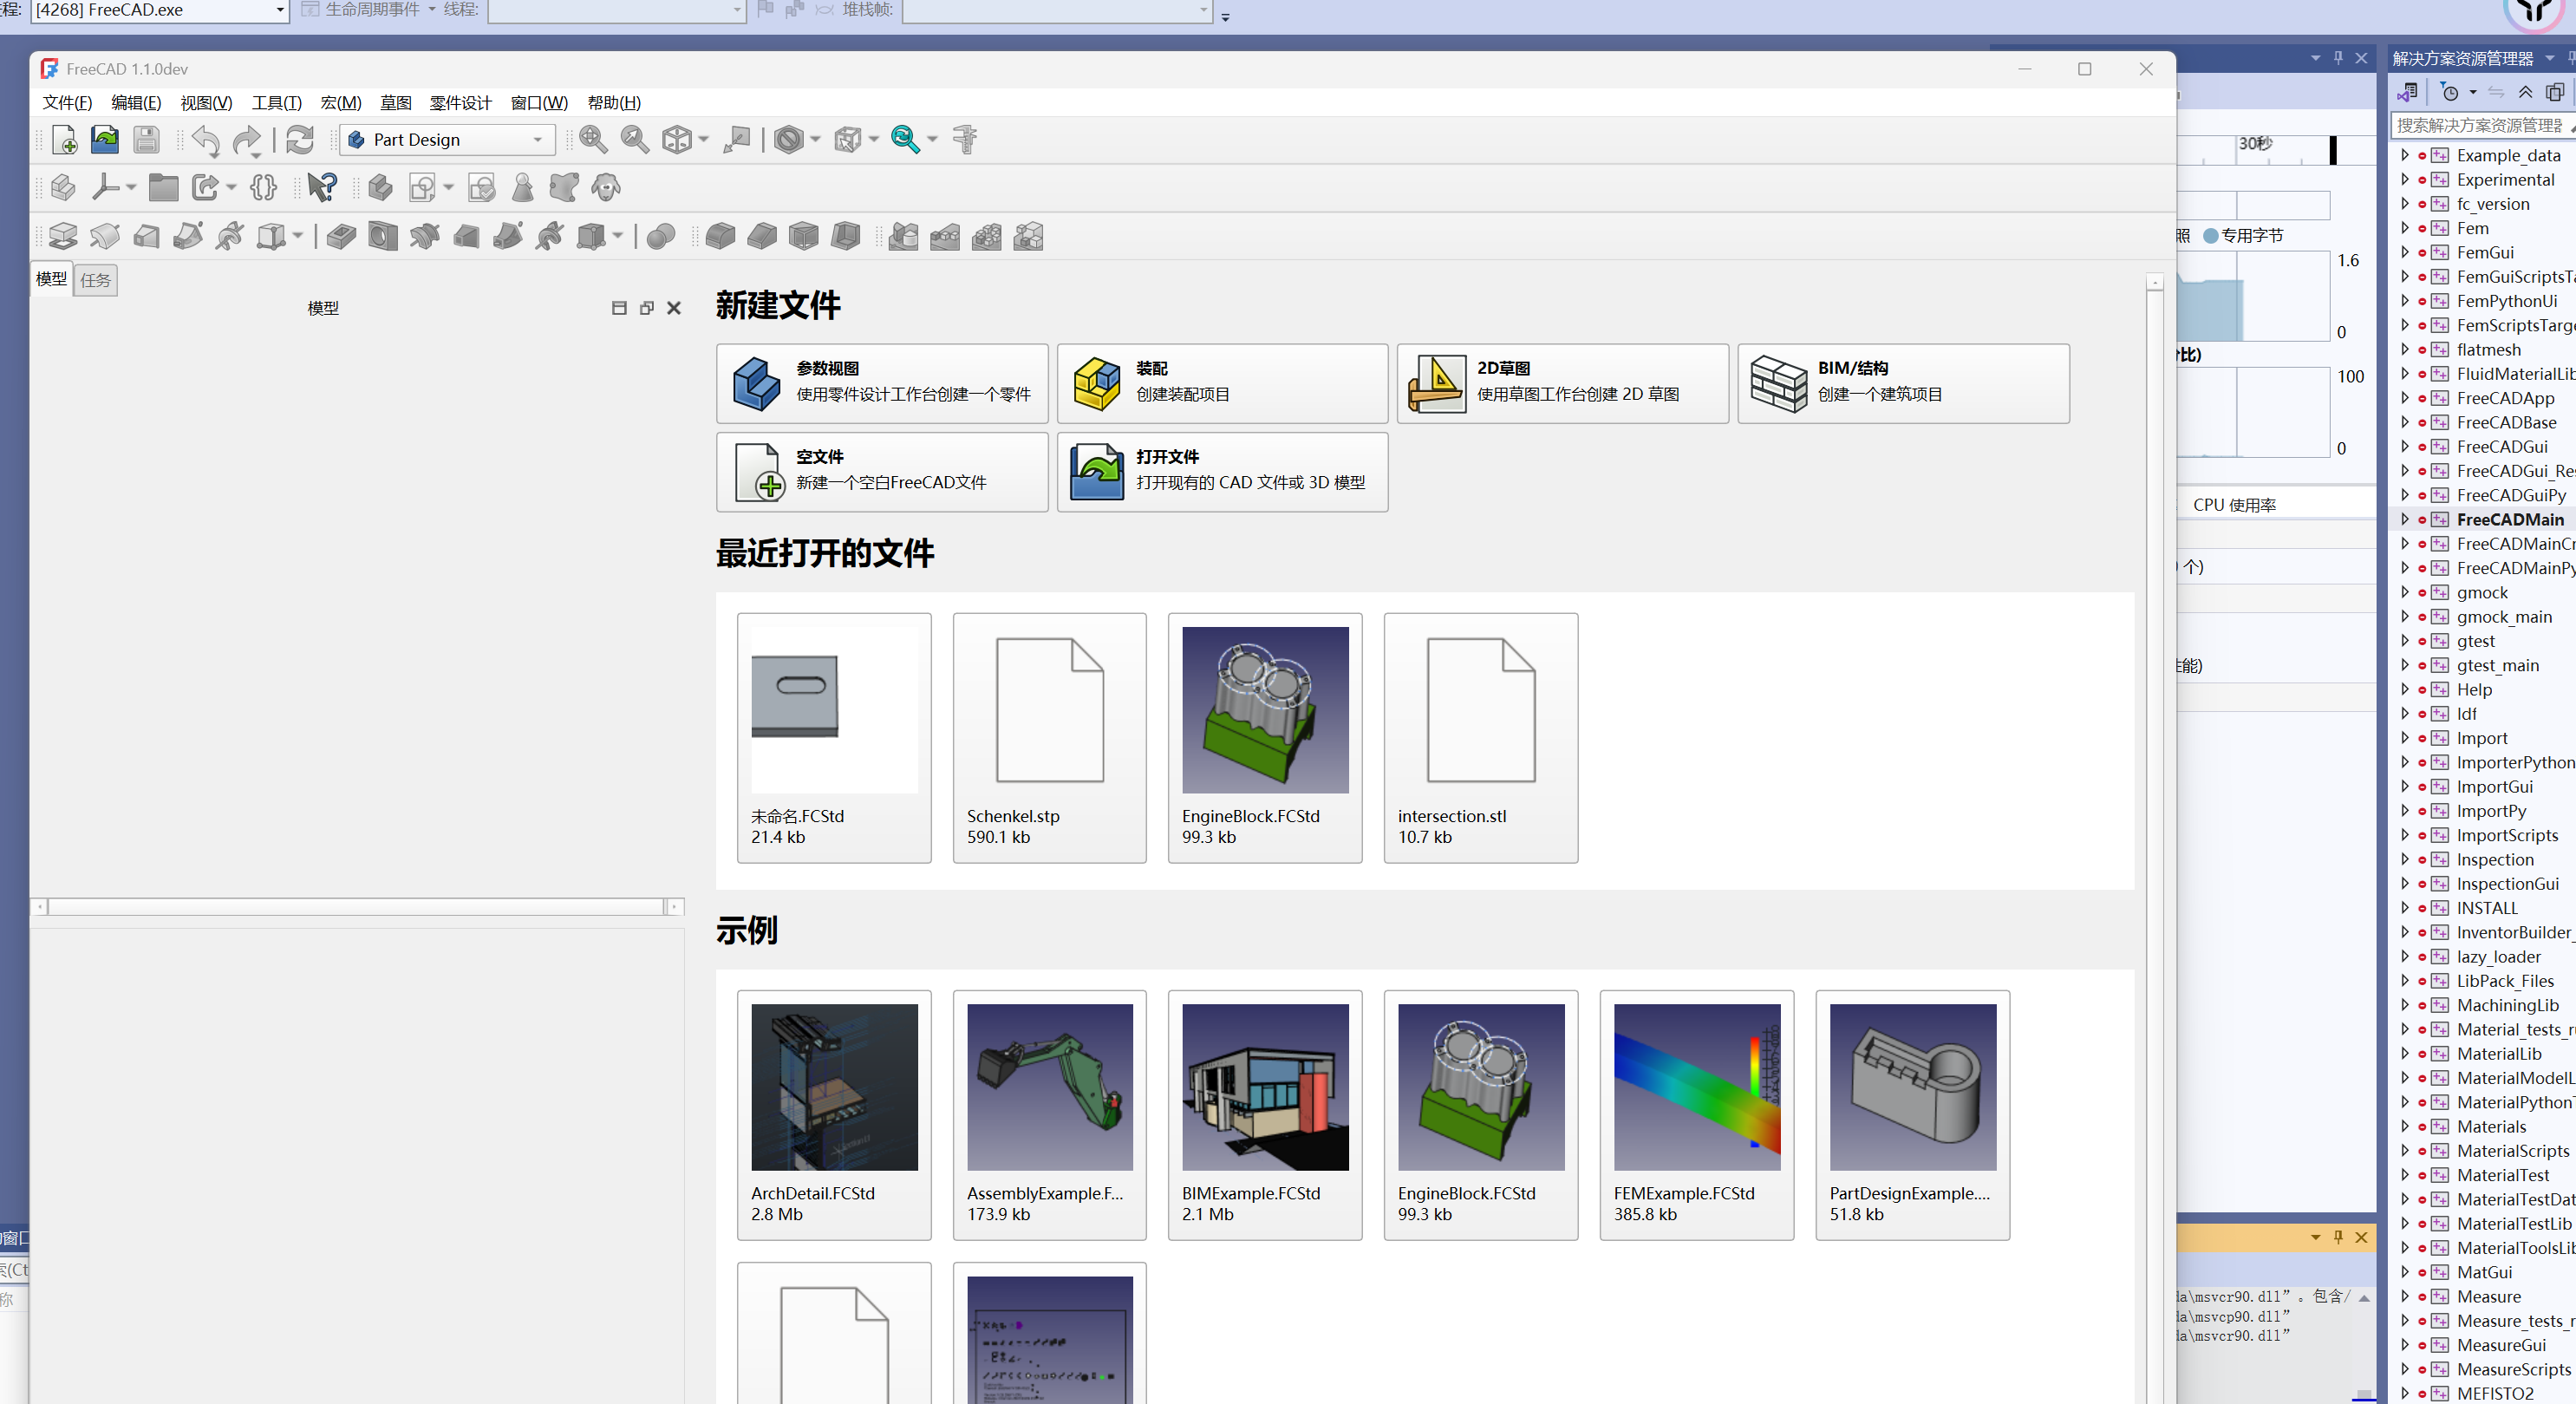2576x1404 pixels.
Task: Click the Pocket tool icon
Action: pos(341,237)
